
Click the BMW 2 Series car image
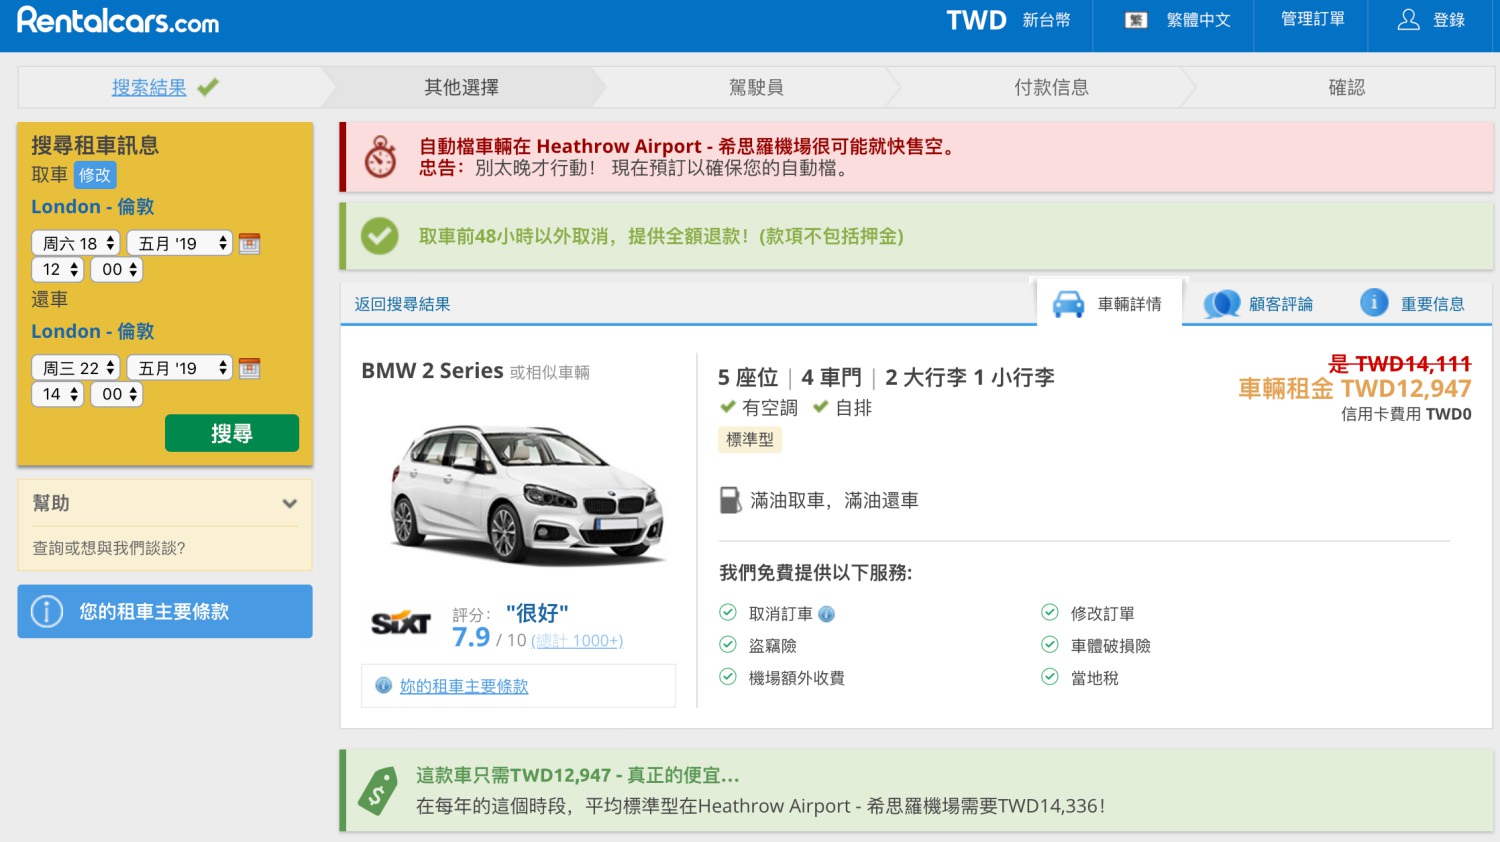coord(527,494)
